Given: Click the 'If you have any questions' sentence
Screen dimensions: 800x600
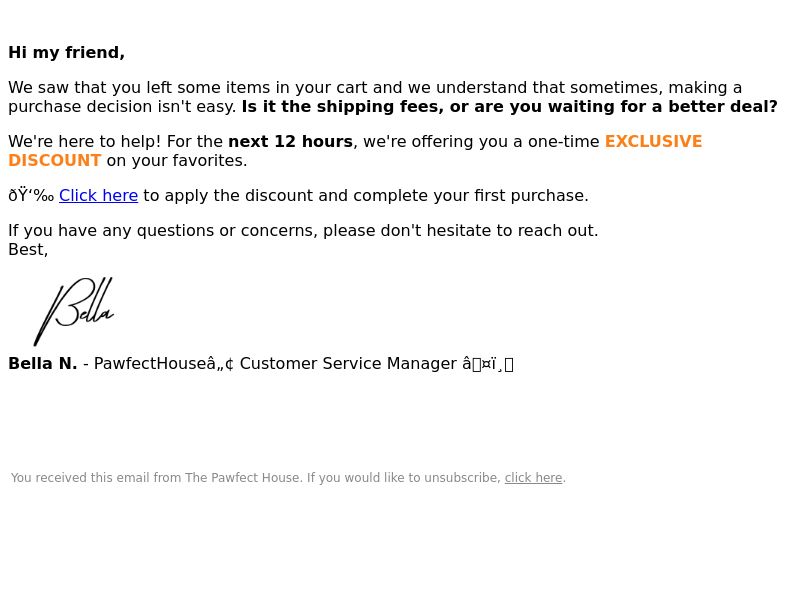Looking at the screenshot, I should click(x=303, y=231).
